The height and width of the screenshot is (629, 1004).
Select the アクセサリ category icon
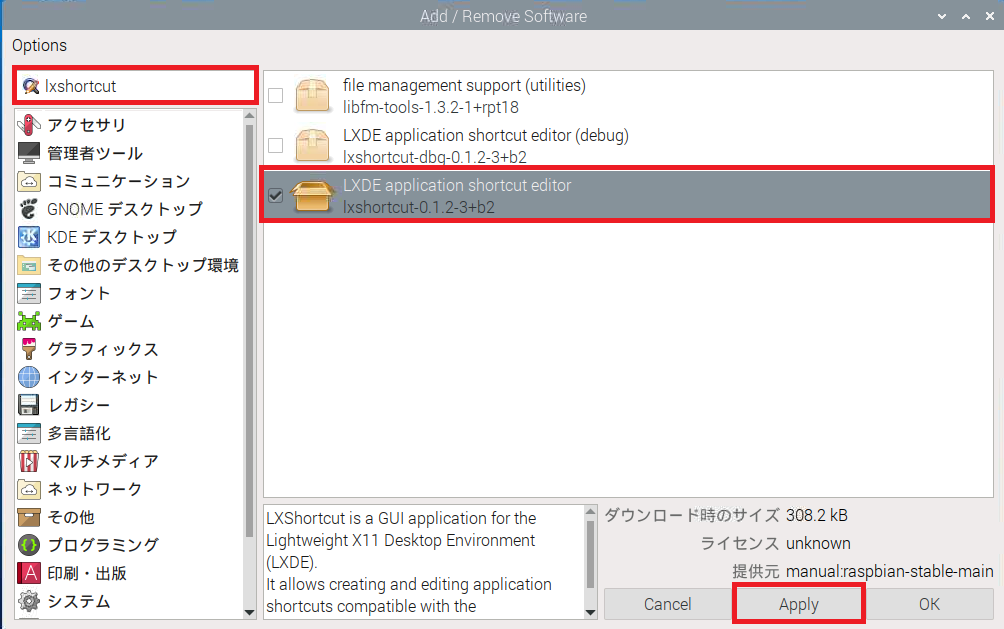pyautogui.click(x=29, y=125)
